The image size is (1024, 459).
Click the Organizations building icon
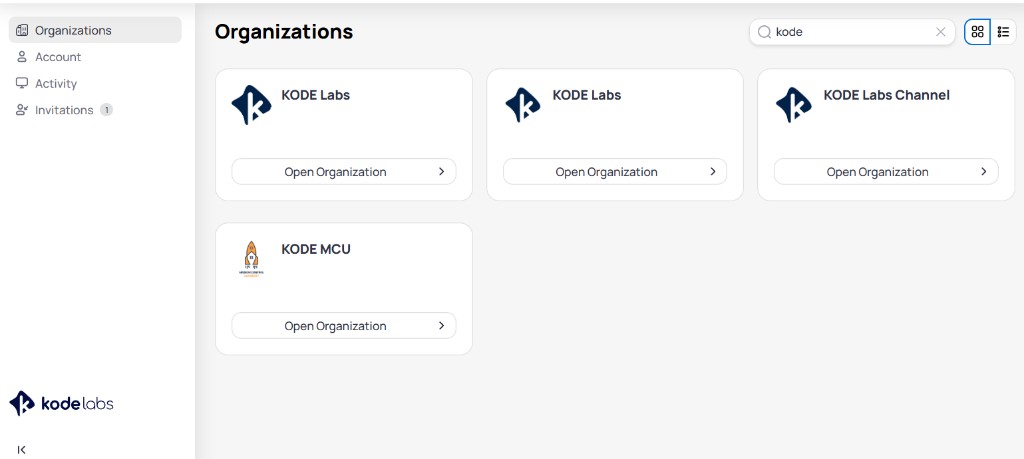(x=22, y=30)
